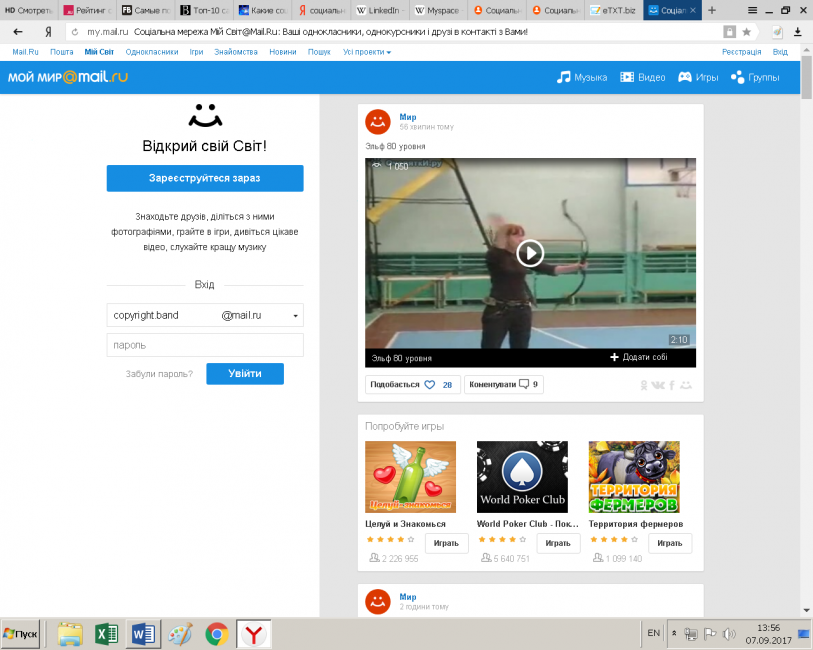Share post to Мой Мир smiley icon
This screenshot has height=650, width=813.
pos(686,385)
